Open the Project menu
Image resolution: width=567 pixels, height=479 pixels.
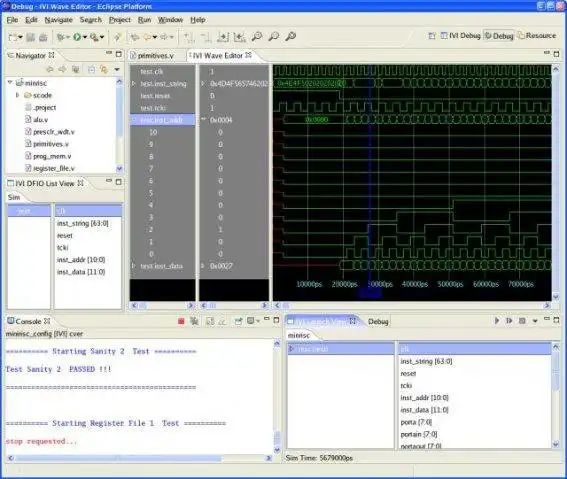click(120, 20)
